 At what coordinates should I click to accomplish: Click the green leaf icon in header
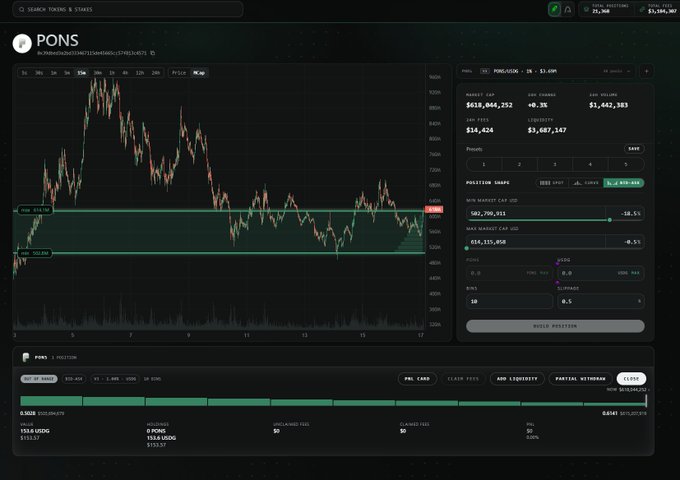tap(554, 9)
